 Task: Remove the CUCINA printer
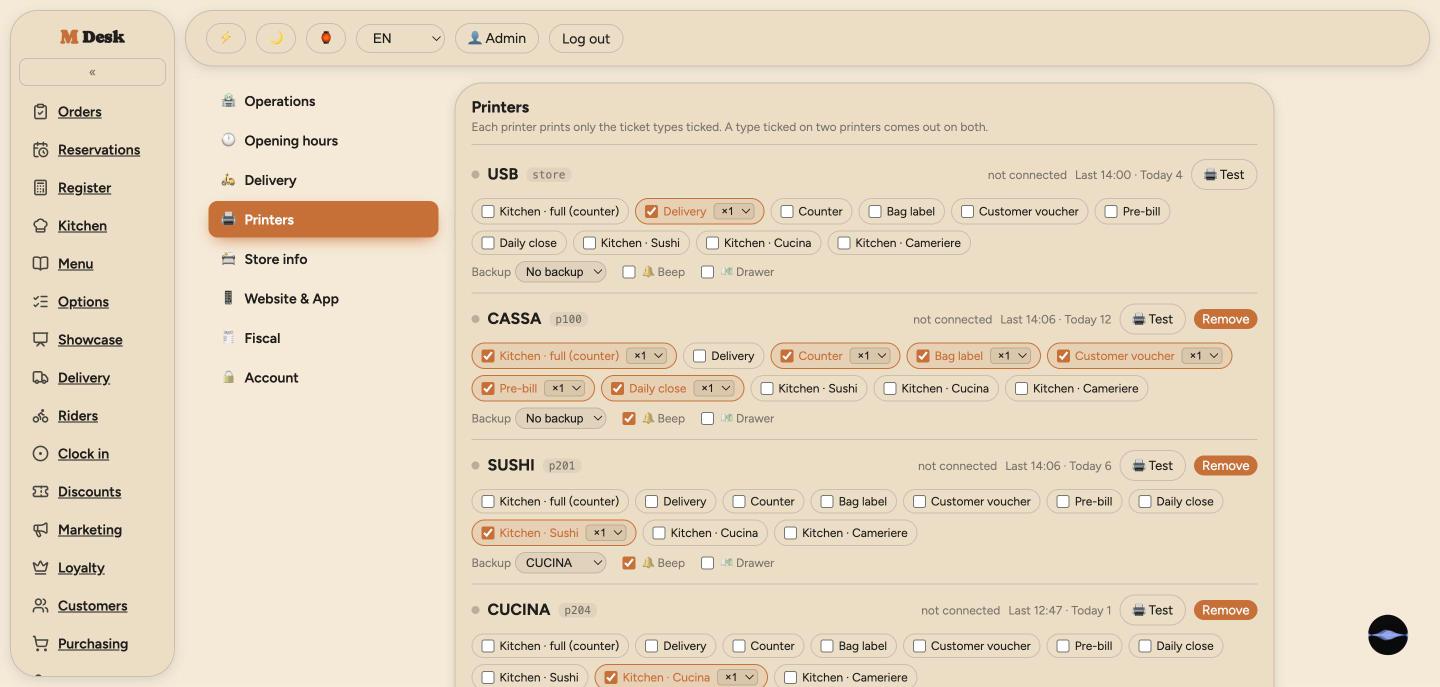click(1225, 610)
